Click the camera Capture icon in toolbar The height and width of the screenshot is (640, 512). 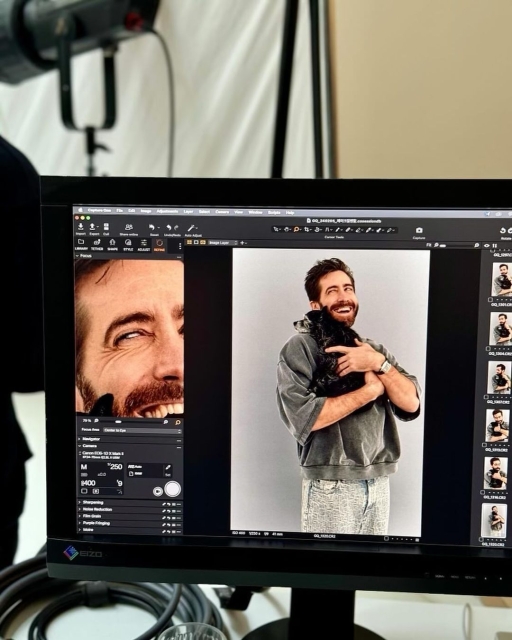tap(419, 231)
